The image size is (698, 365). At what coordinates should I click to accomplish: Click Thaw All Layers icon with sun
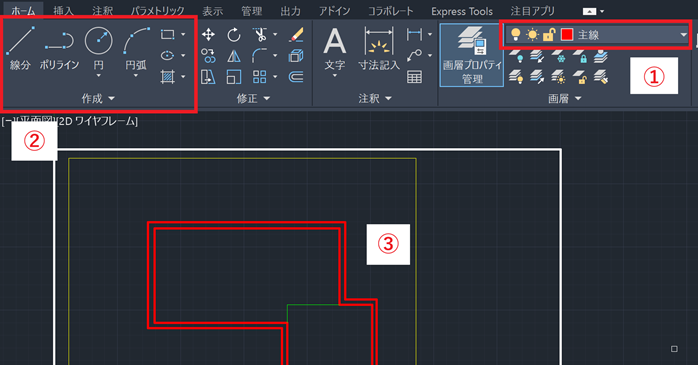click(x=558, y=77)
